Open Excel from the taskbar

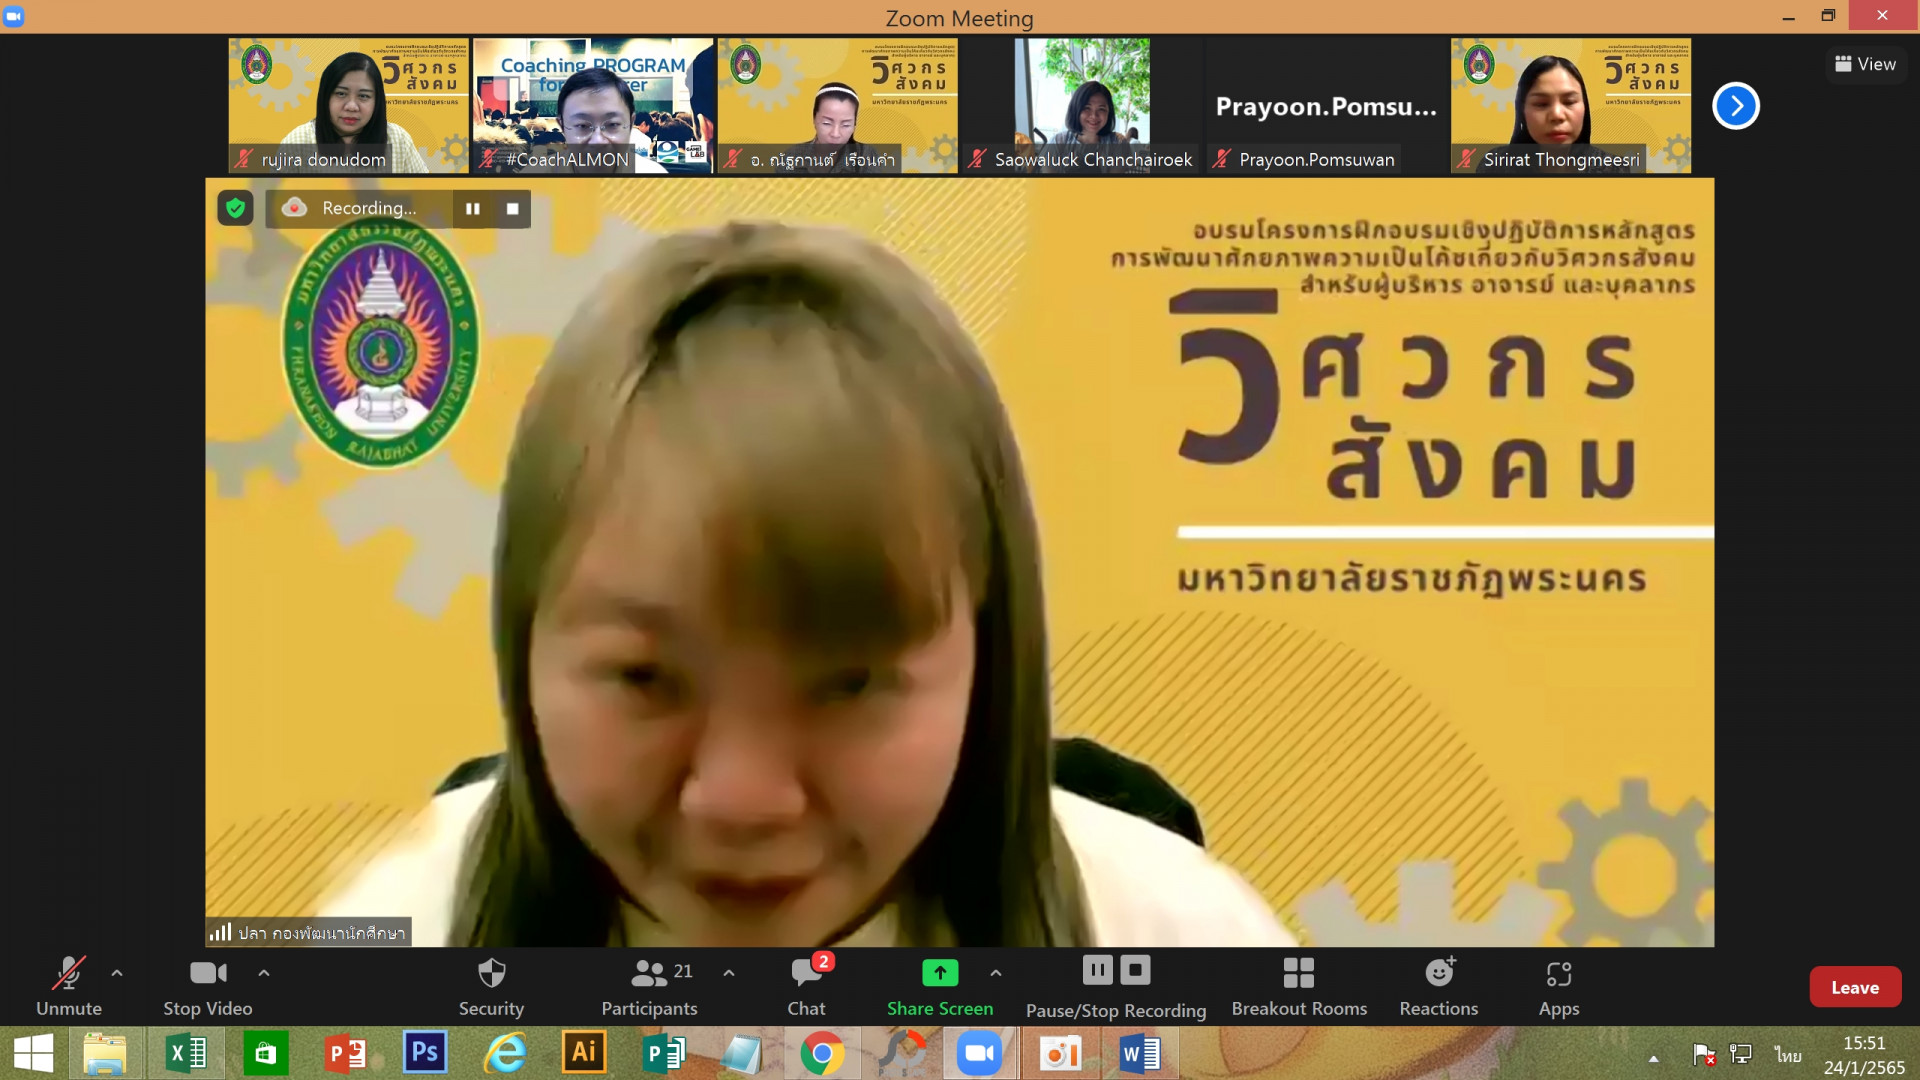186,1054
